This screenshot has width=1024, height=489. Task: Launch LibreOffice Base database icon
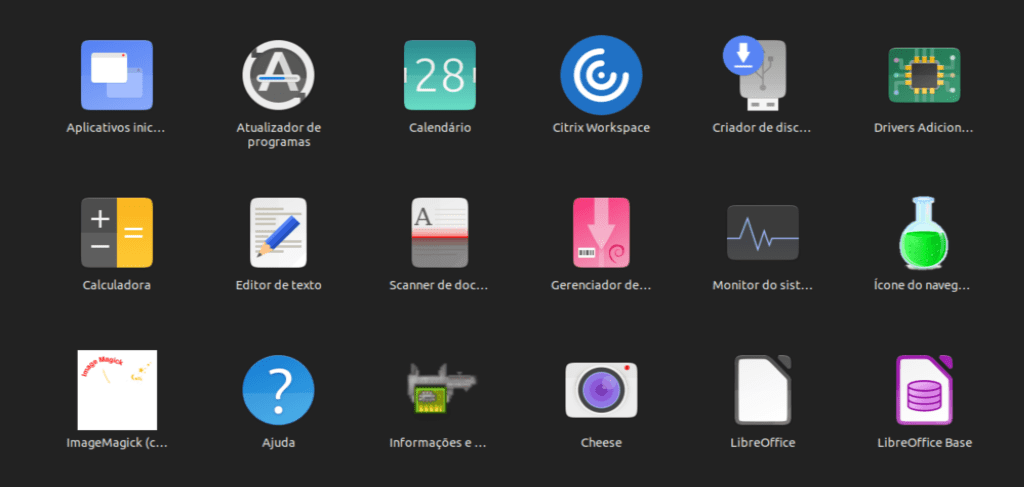(x=924, y=390)
